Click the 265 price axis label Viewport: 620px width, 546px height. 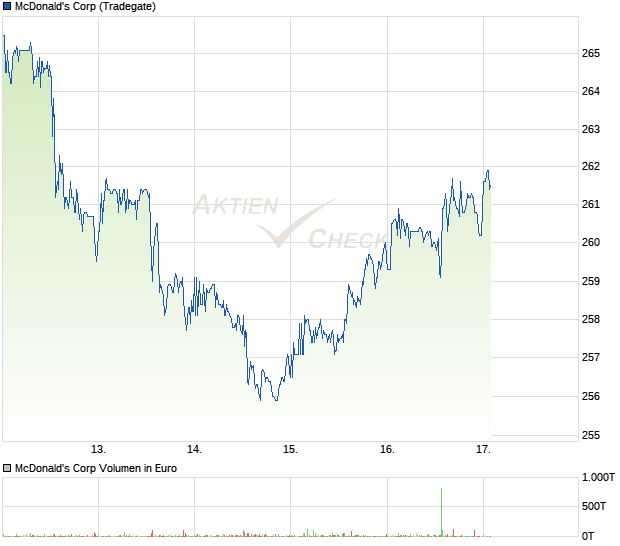coord(591,53)
